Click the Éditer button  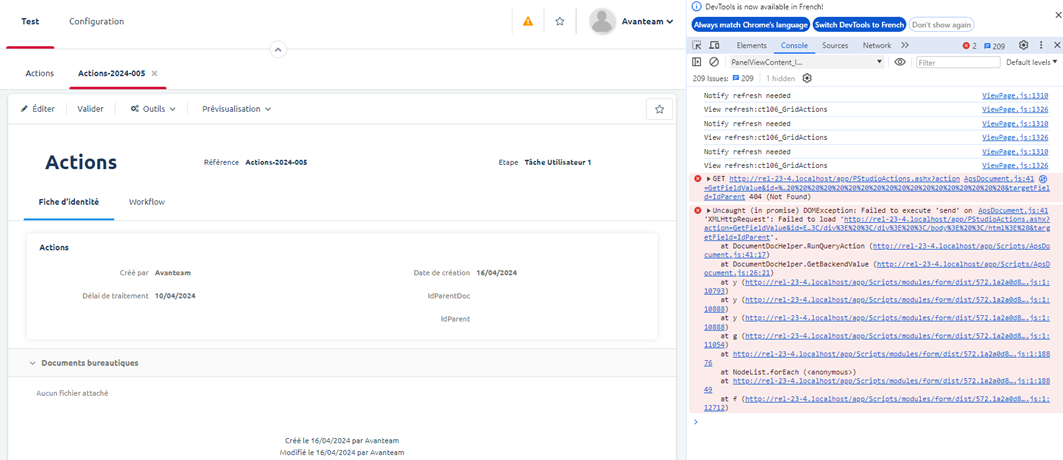(x=38, y=109)
